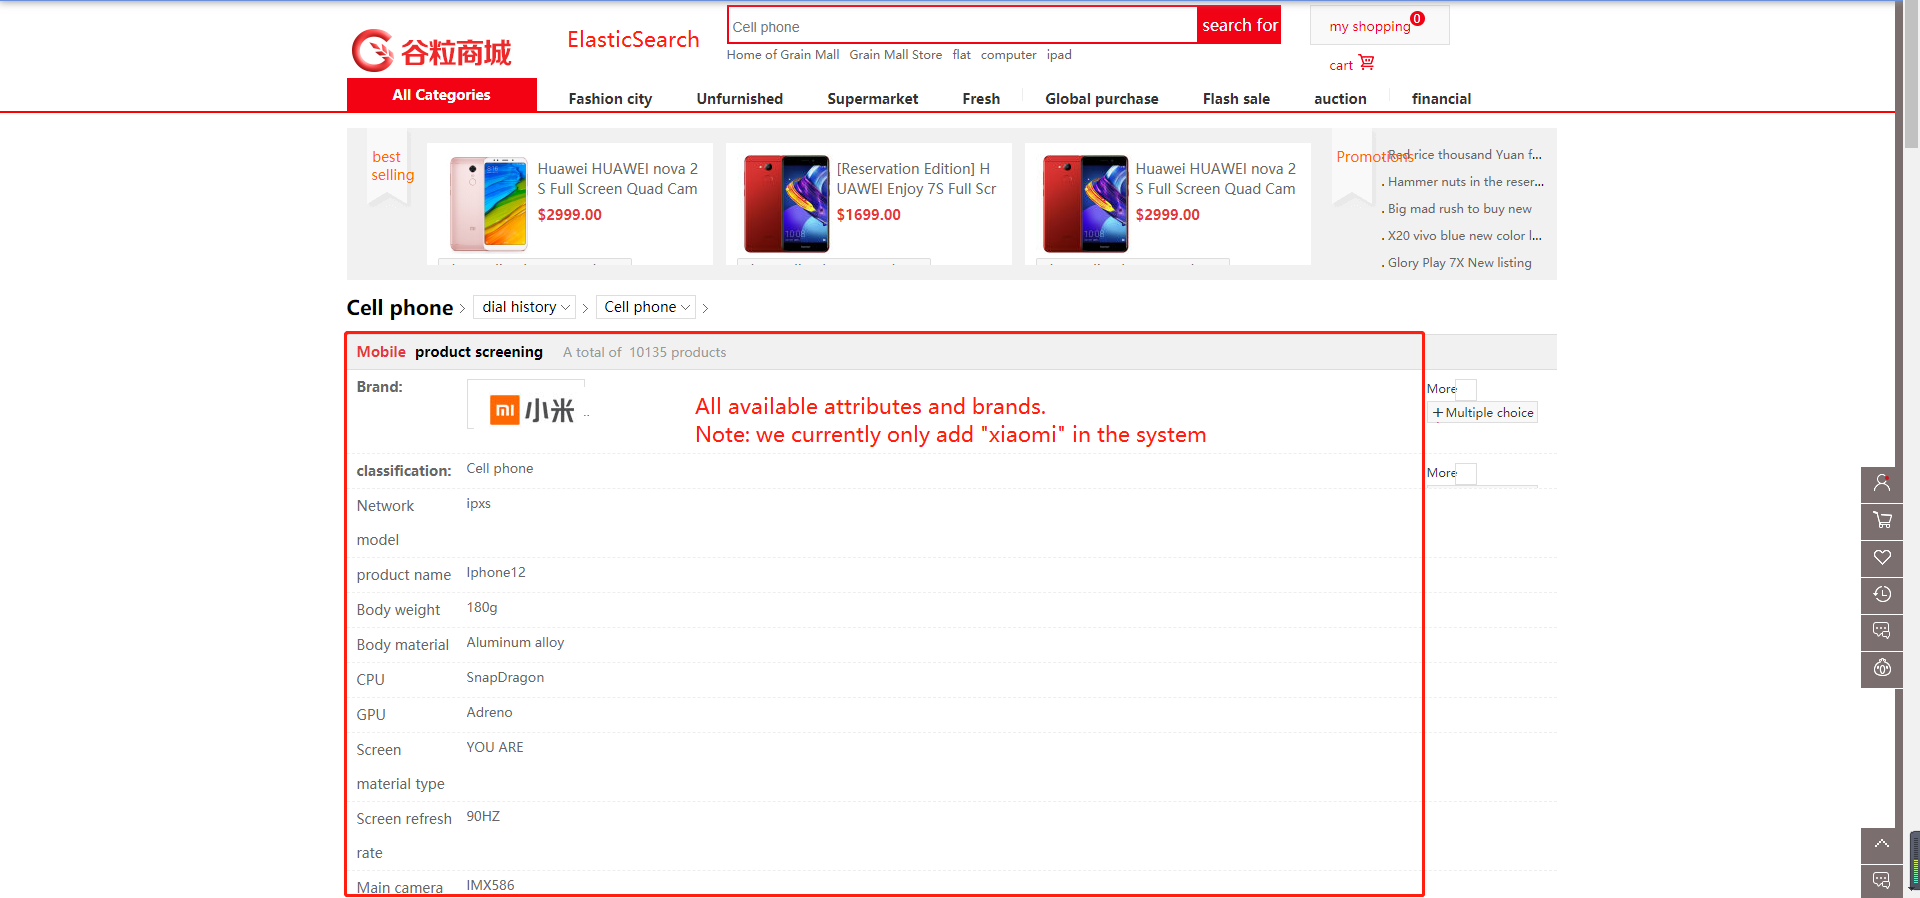Select classification value Cell phone

pos(499,469)
